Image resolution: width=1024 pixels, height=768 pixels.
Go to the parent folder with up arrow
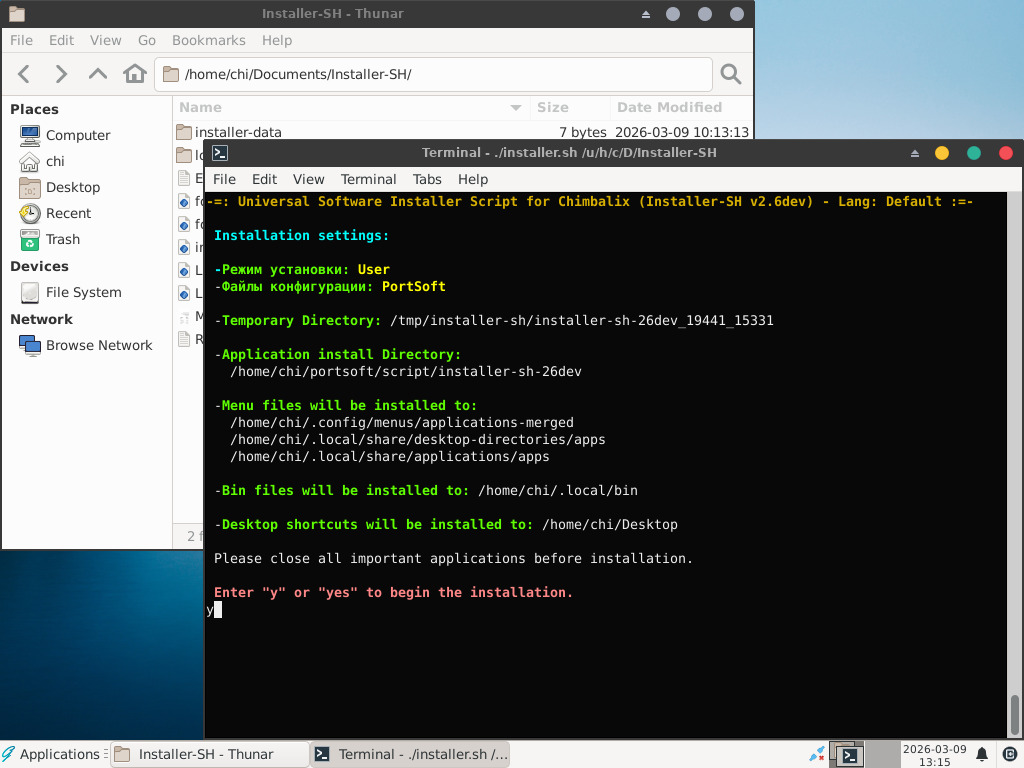tap(98, 74)
